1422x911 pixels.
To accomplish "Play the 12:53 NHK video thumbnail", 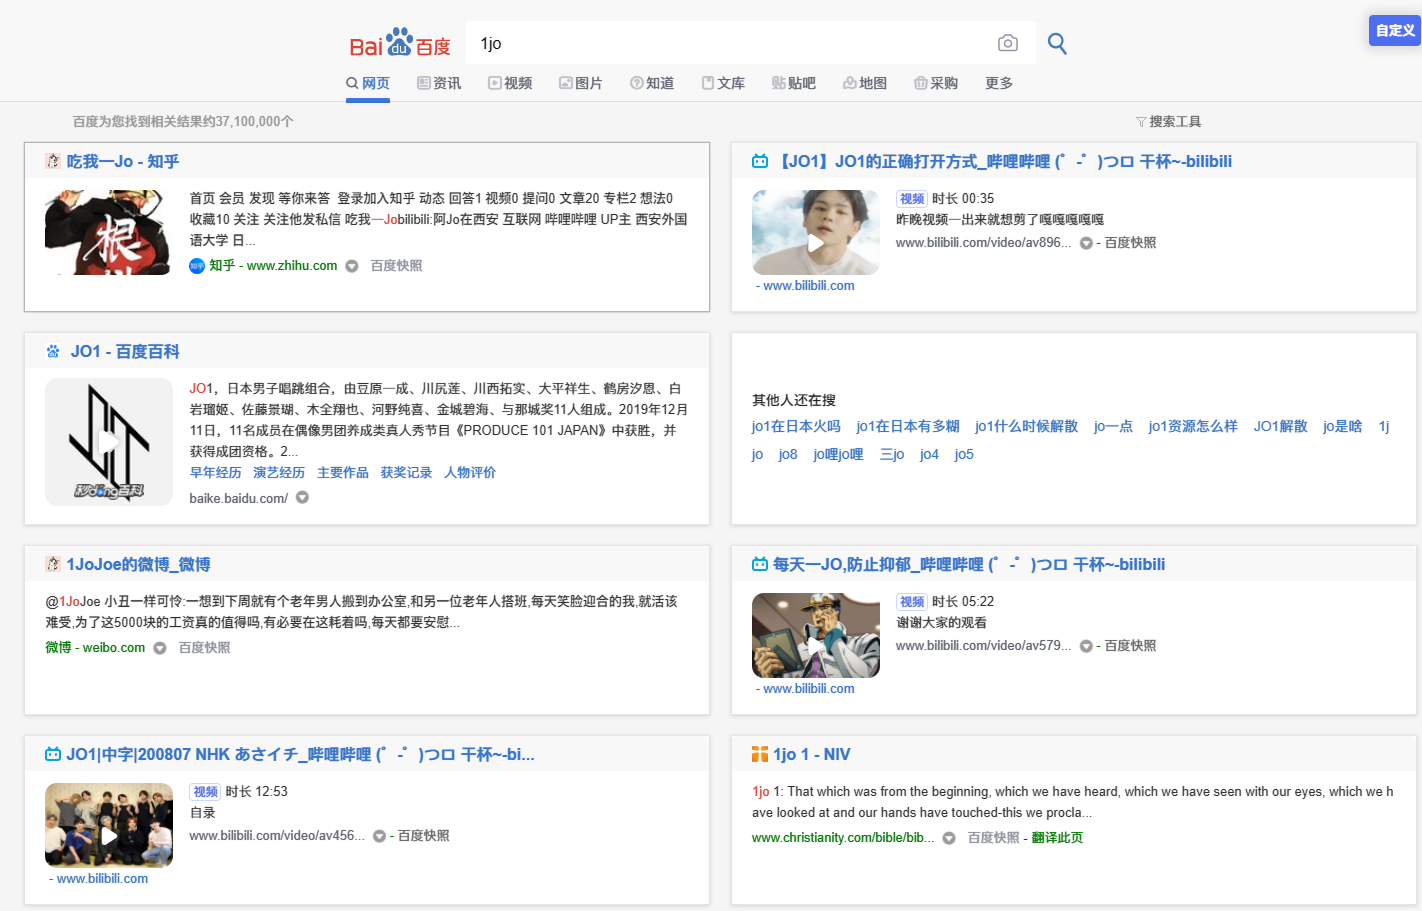I will coord(109,825).
